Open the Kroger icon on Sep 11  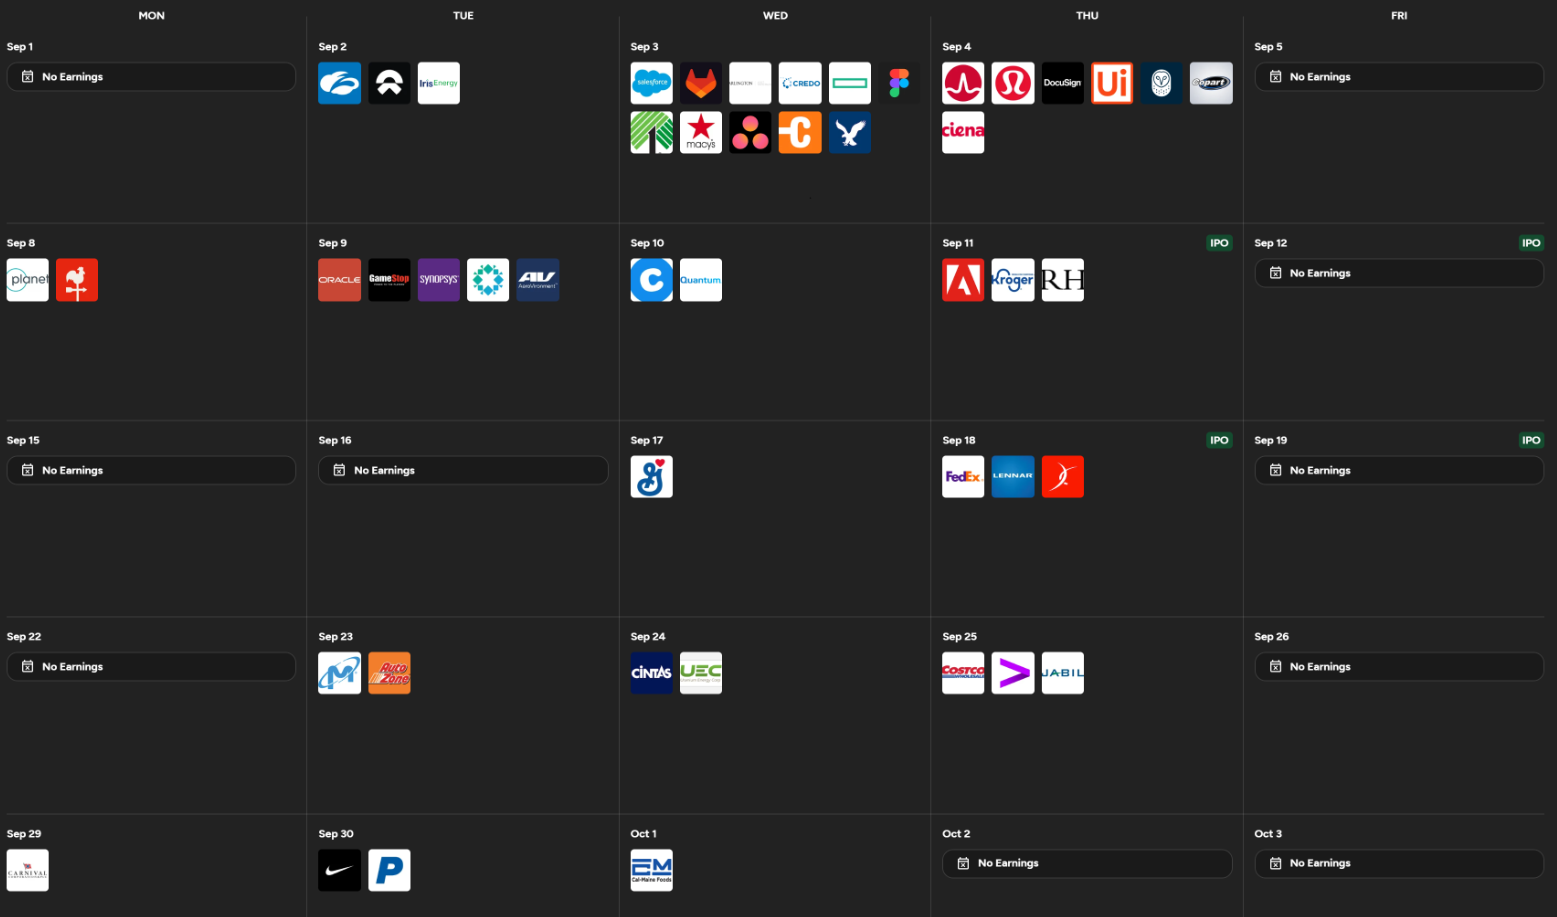pyautogui.click(x=1012, y=280)
